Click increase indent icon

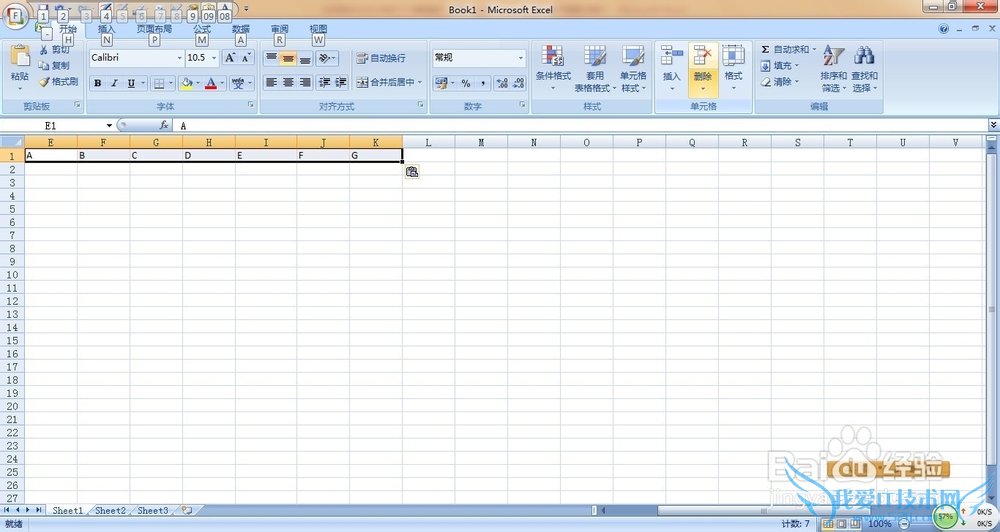341,82
